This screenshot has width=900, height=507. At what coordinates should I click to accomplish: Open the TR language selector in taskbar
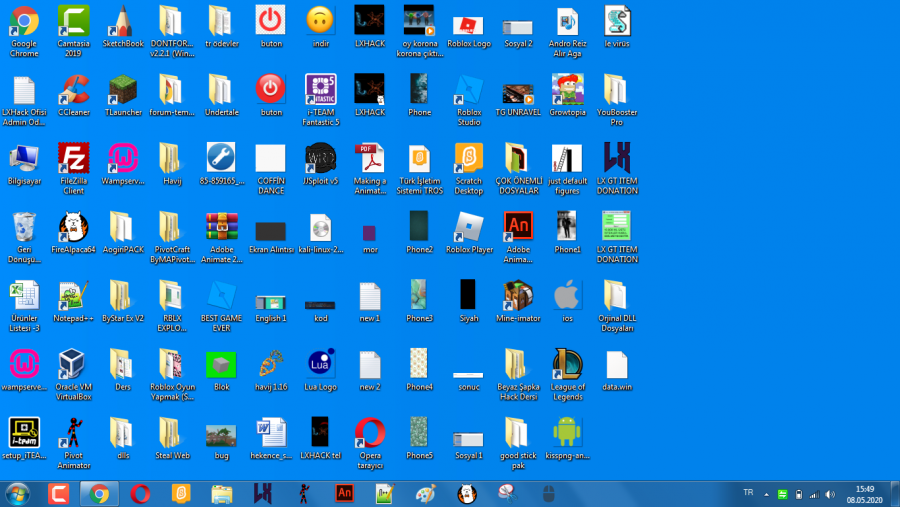coord(749,493)
